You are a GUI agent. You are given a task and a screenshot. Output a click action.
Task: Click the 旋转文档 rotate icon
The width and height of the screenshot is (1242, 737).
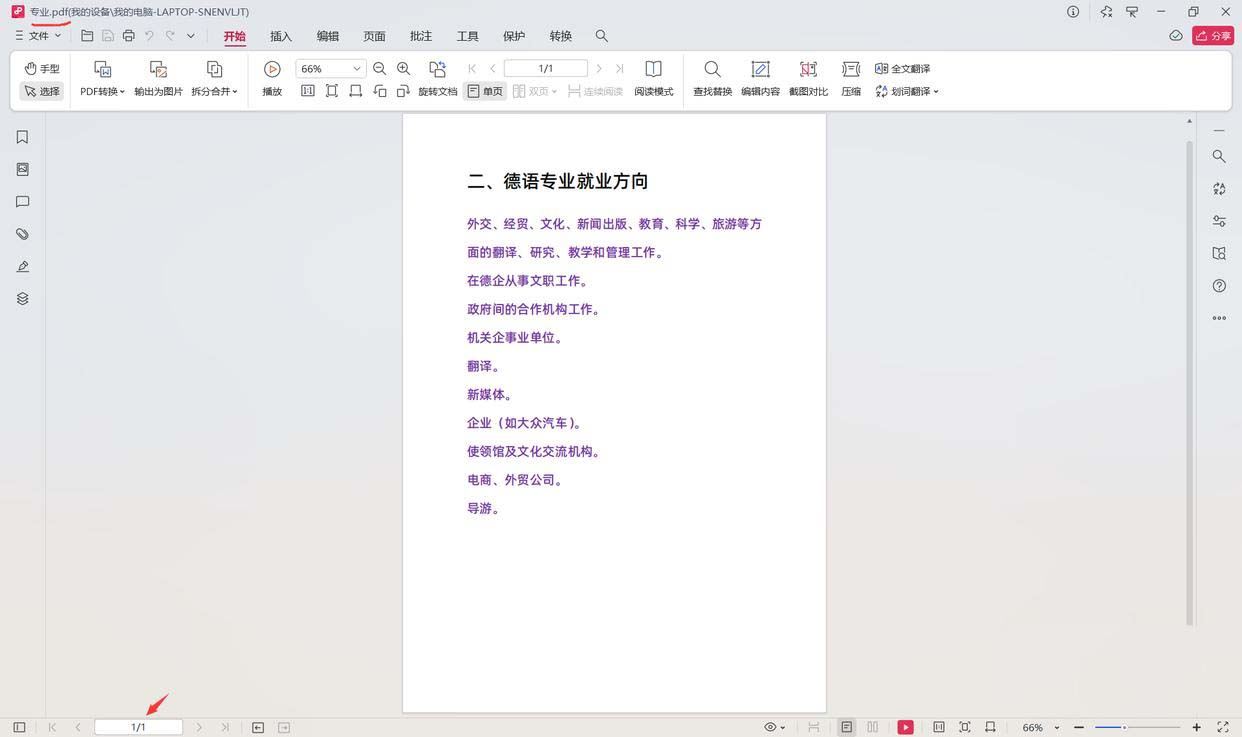pyautogui.click(x=437, y=69)
